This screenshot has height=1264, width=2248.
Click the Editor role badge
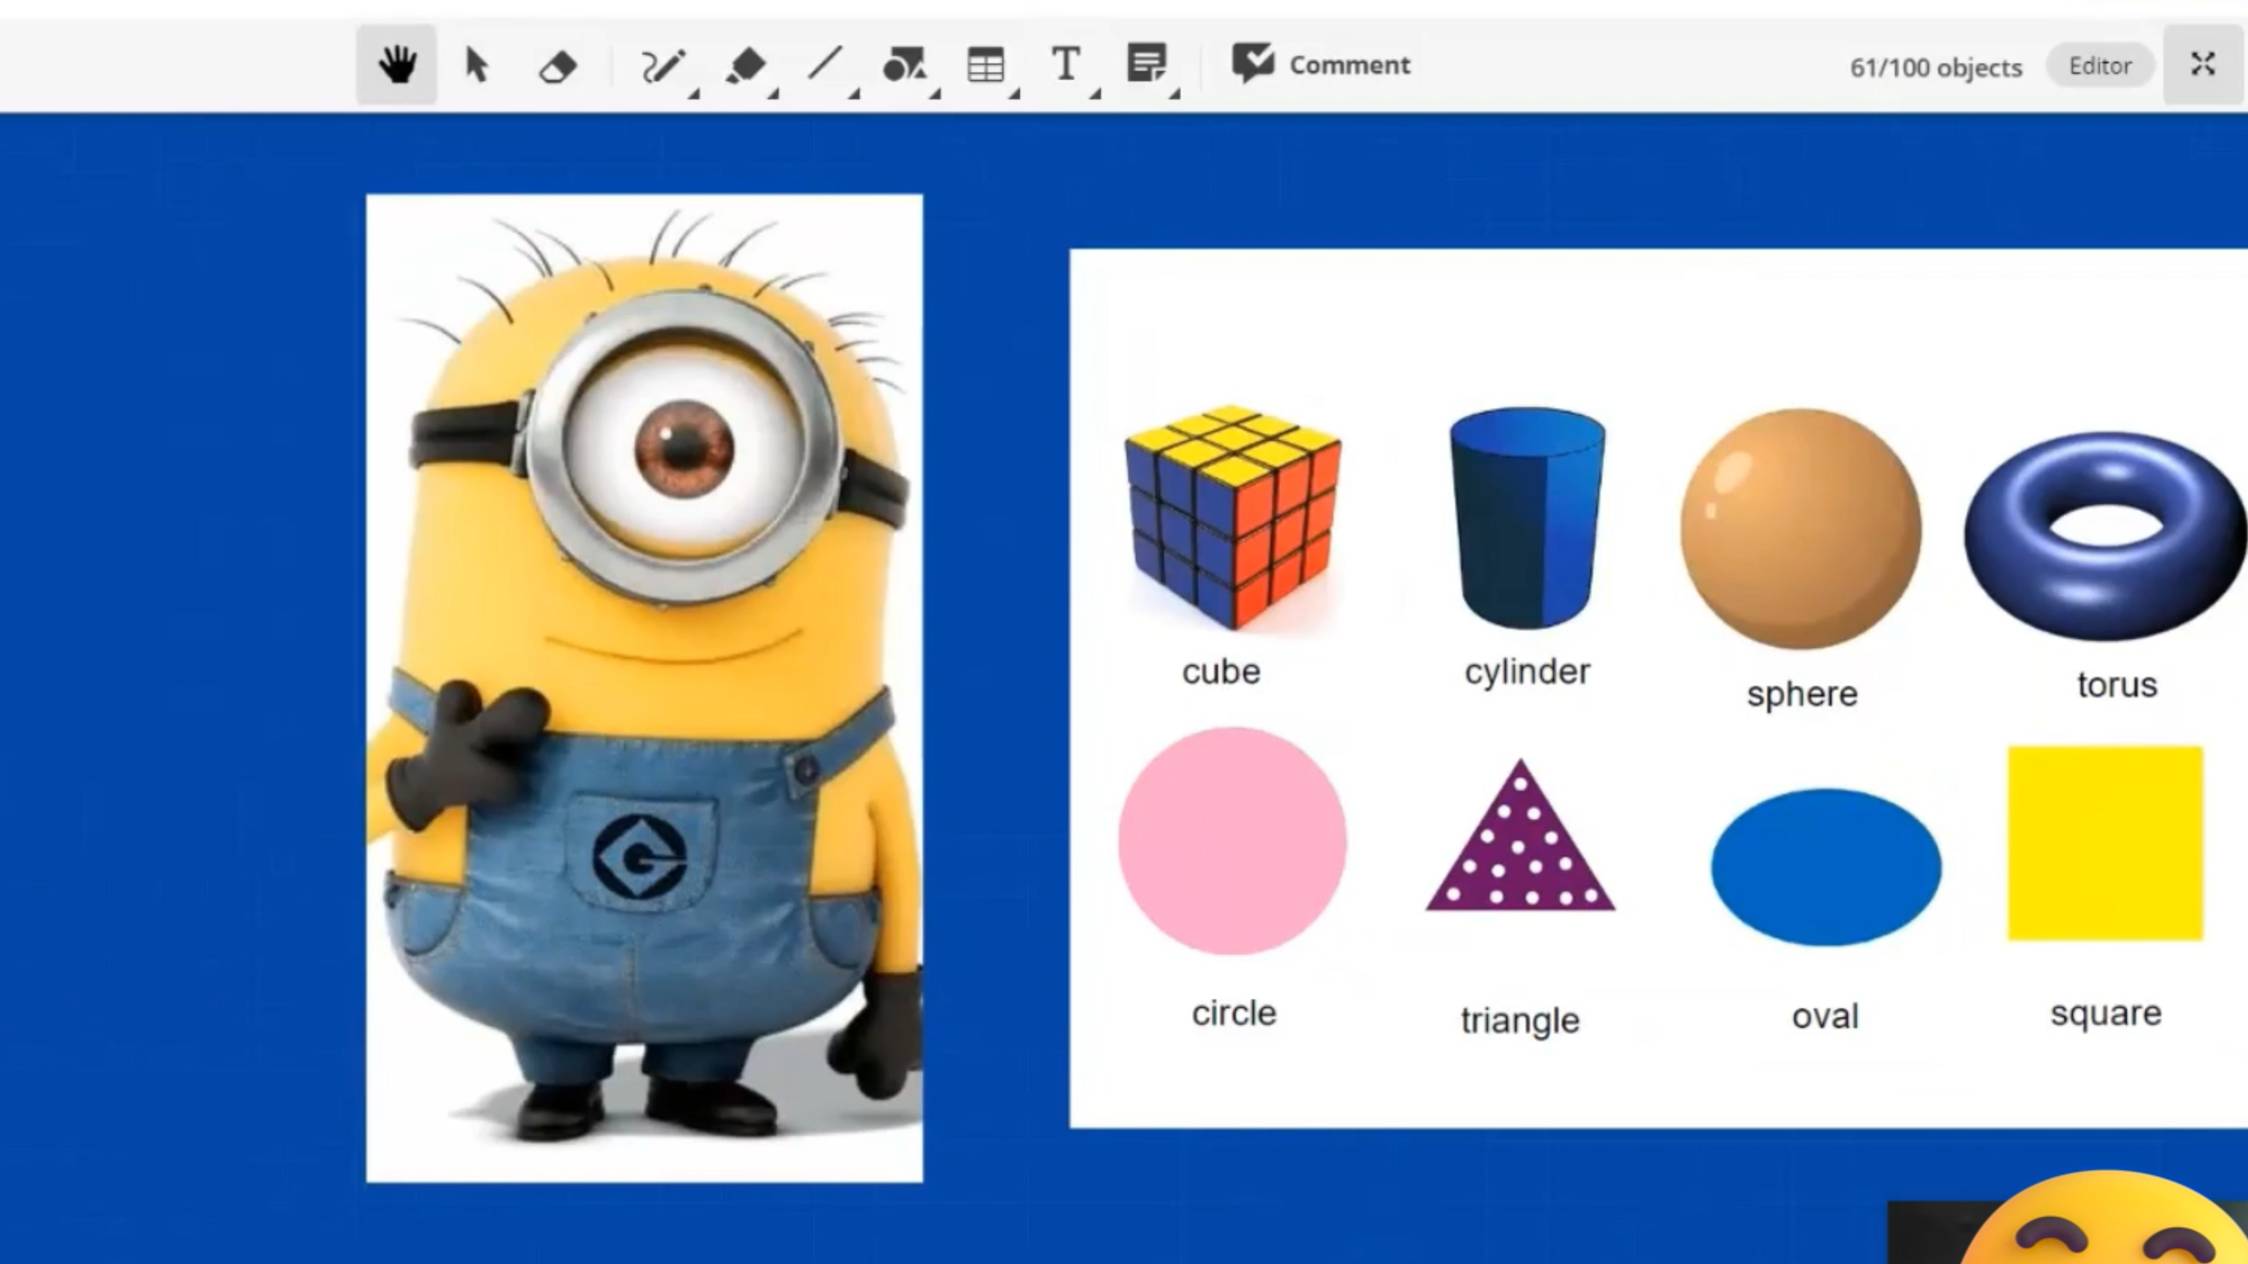(2099, 66)
